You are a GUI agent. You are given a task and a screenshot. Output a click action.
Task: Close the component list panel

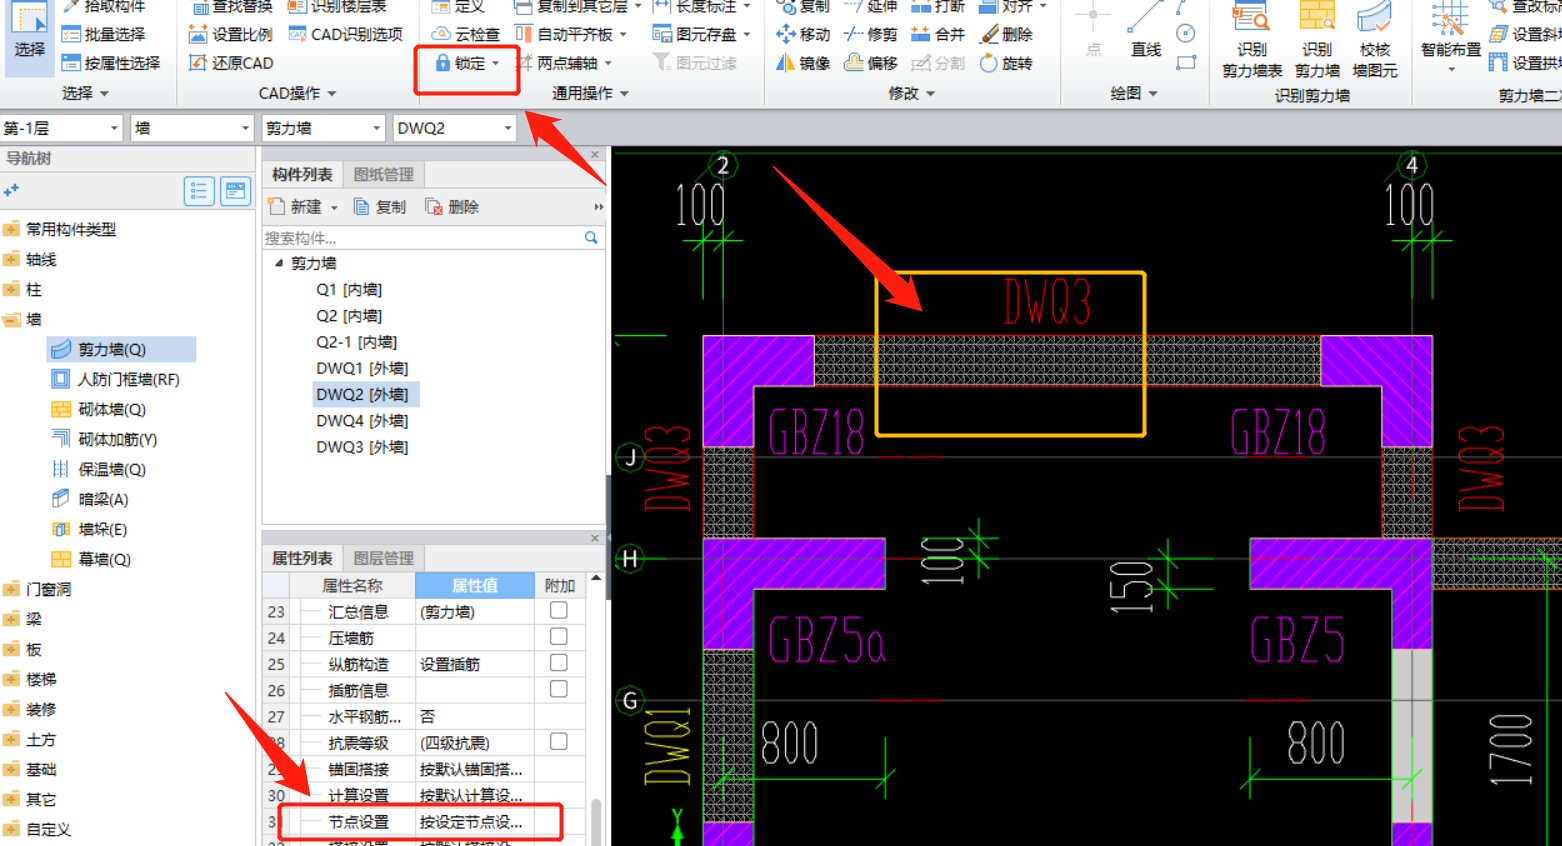pos(595,155)
